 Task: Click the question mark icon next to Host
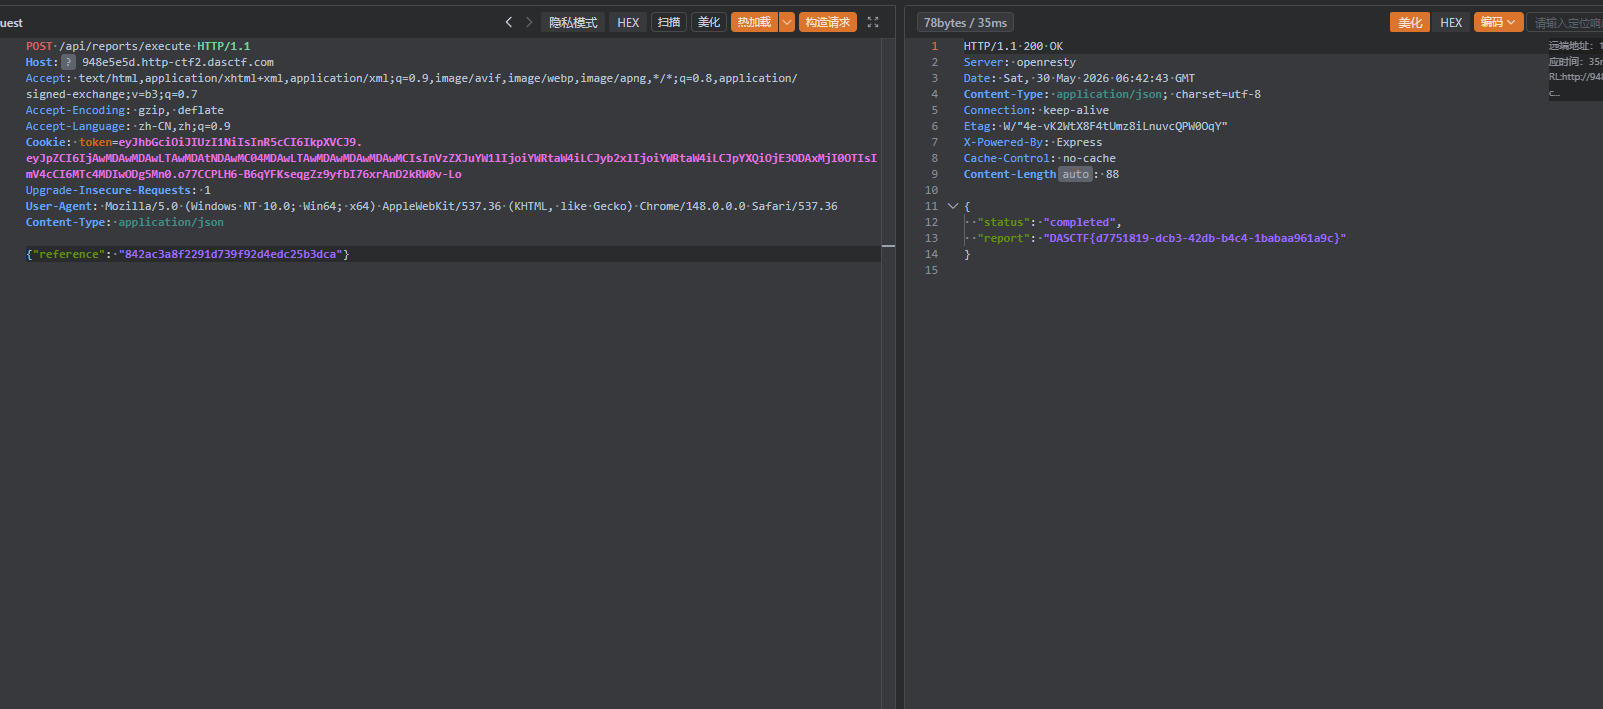coord(68,62)
